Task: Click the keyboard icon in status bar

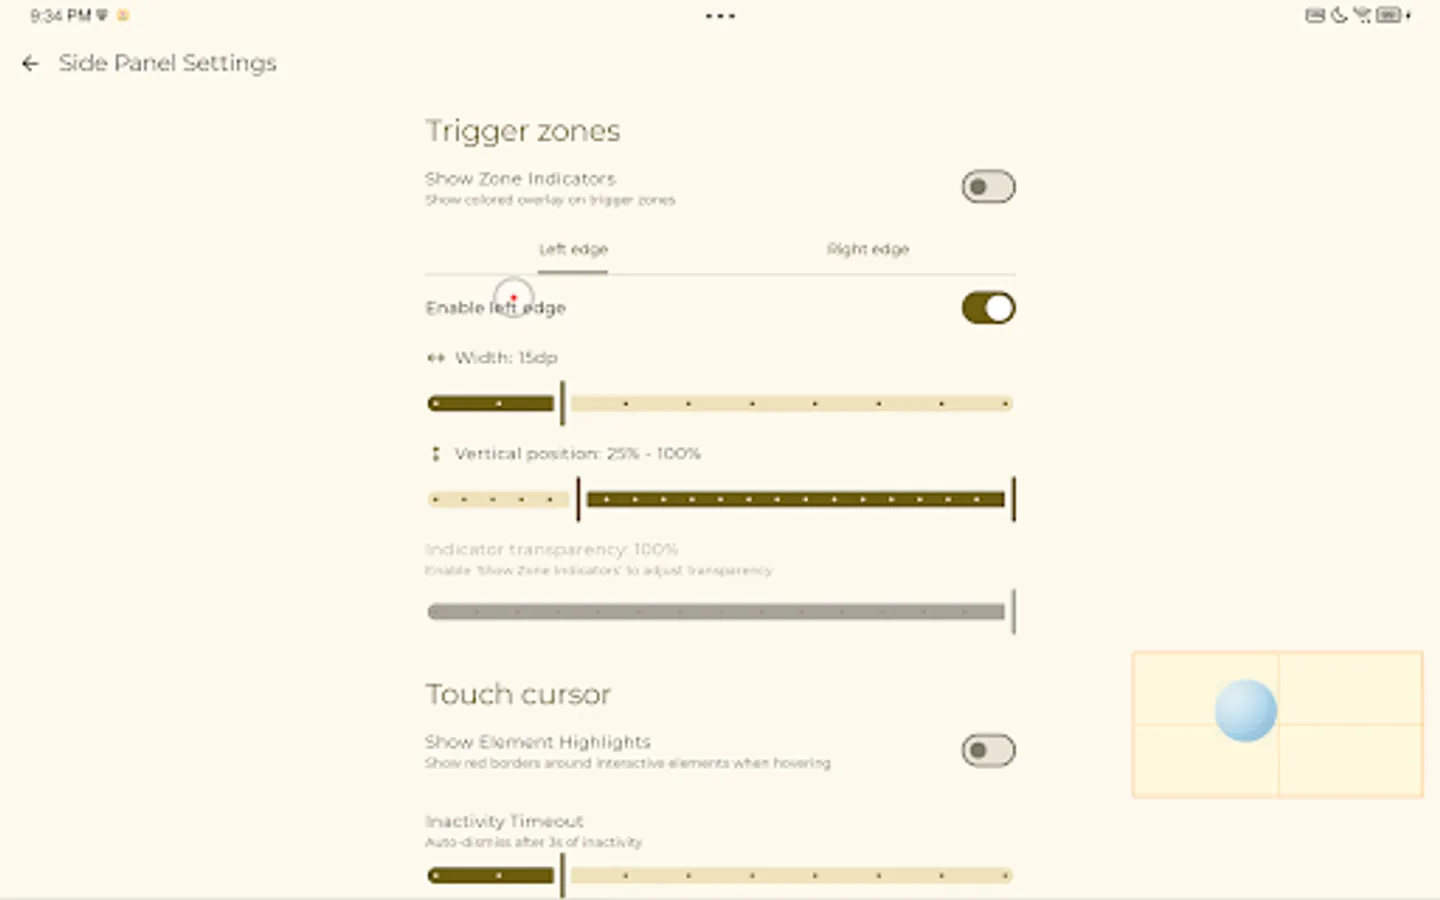Action: point(1314,14)
